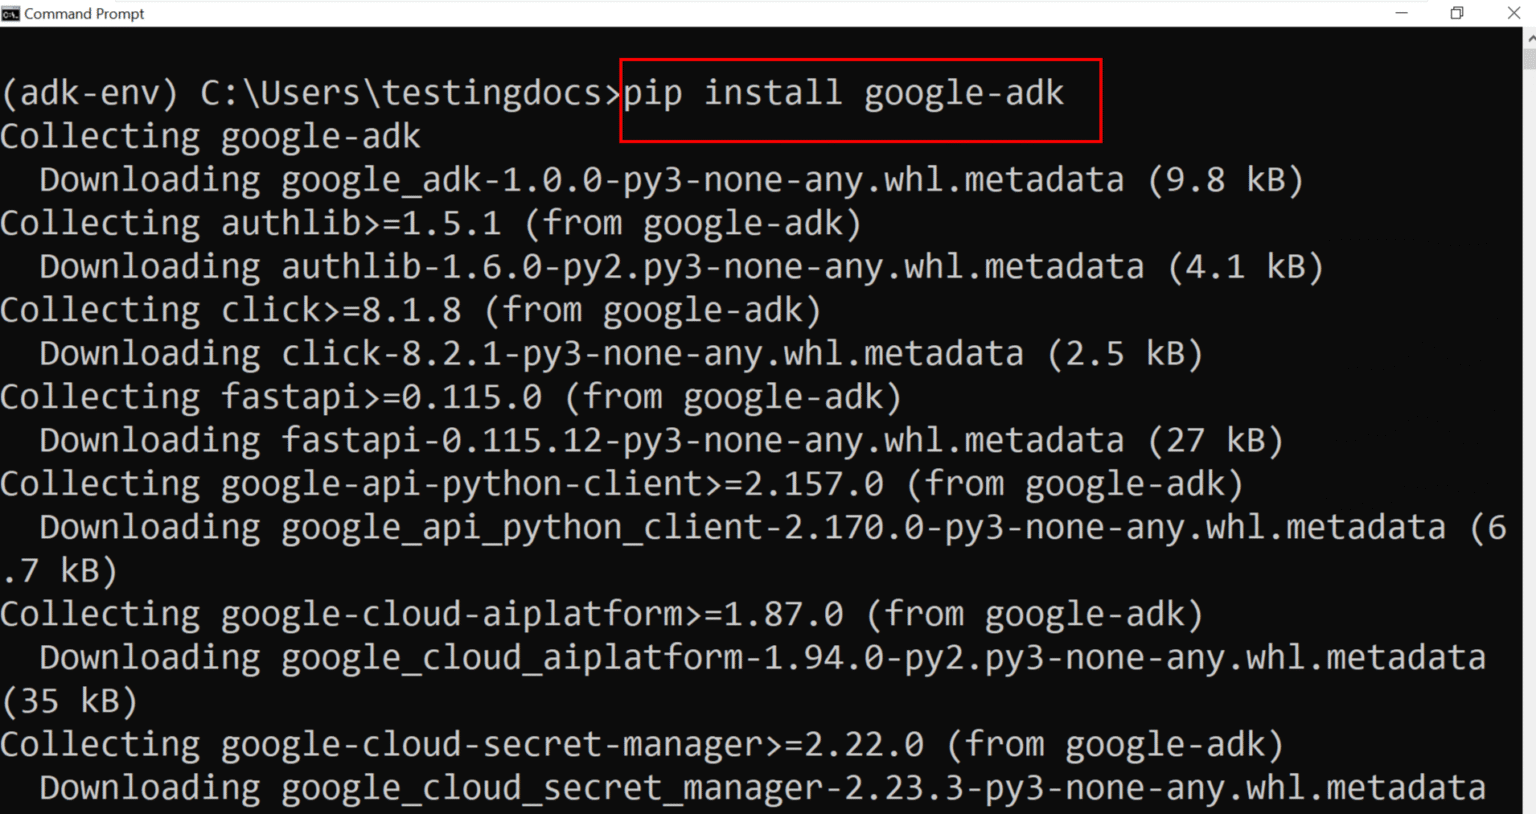Click inside the red highlight rectangle
1536x814 pixels.
coord(858,100)
